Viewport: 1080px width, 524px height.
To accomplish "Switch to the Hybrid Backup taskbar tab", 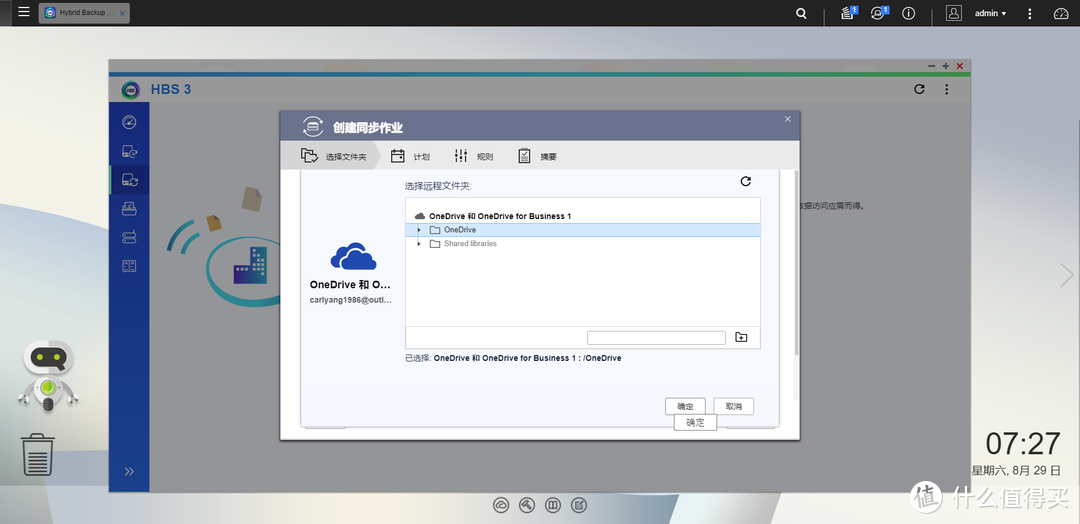I will pyautogui.click(x=84, y=13).
